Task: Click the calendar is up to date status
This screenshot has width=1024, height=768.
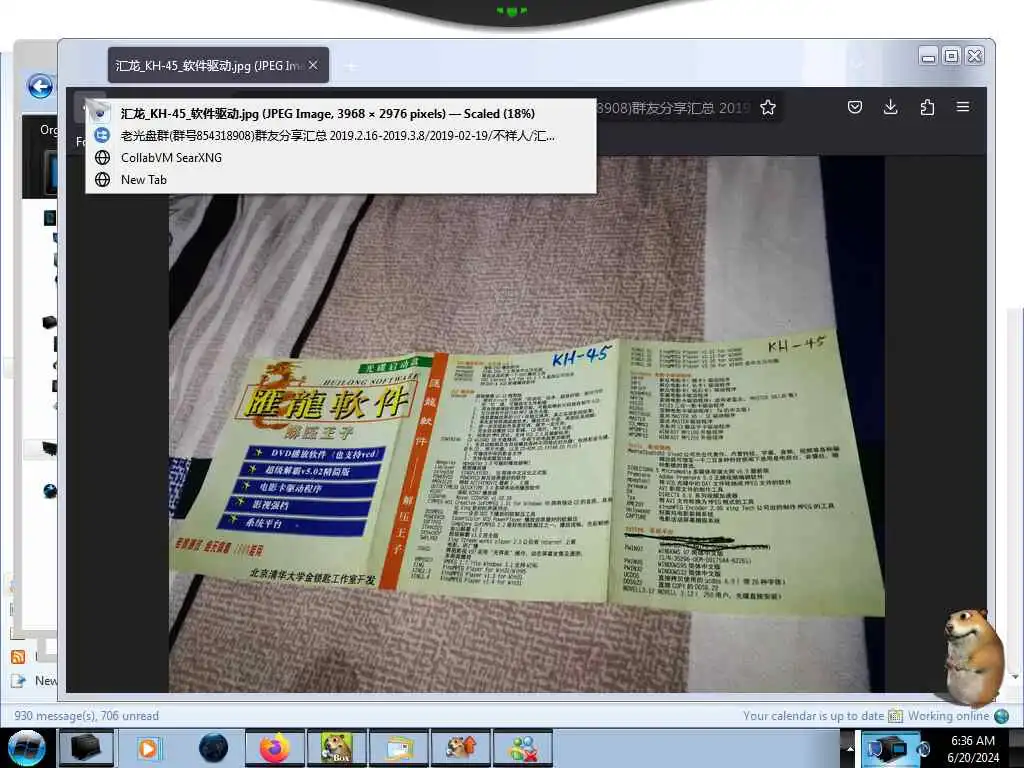Action: 813,716
